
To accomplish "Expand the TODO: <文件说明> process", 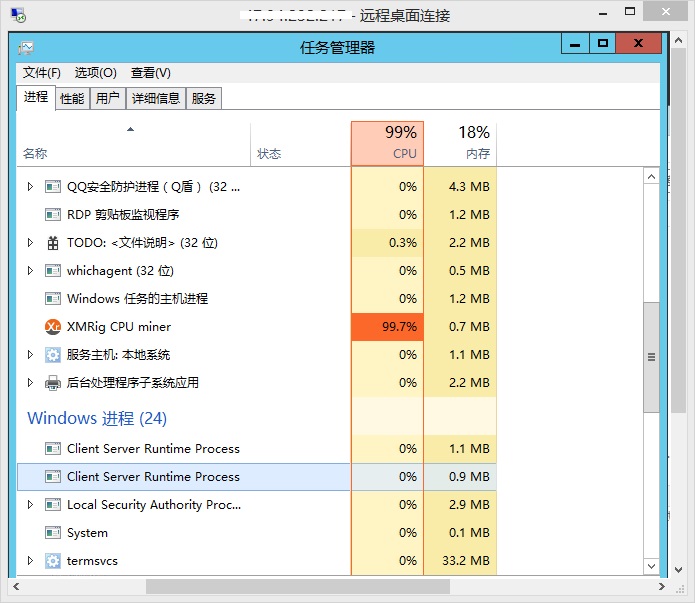I will point(30,243).
